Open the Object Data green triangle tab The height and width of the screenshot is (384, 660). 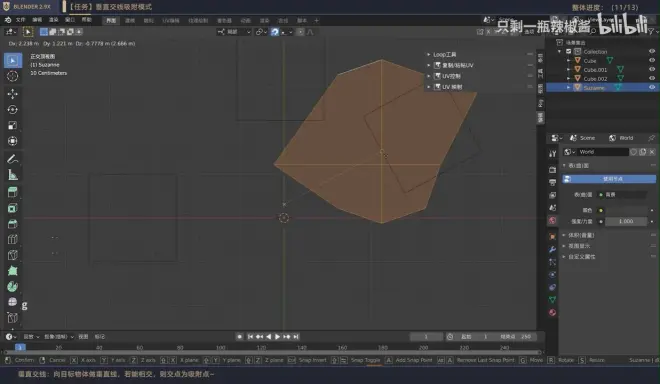552,299
